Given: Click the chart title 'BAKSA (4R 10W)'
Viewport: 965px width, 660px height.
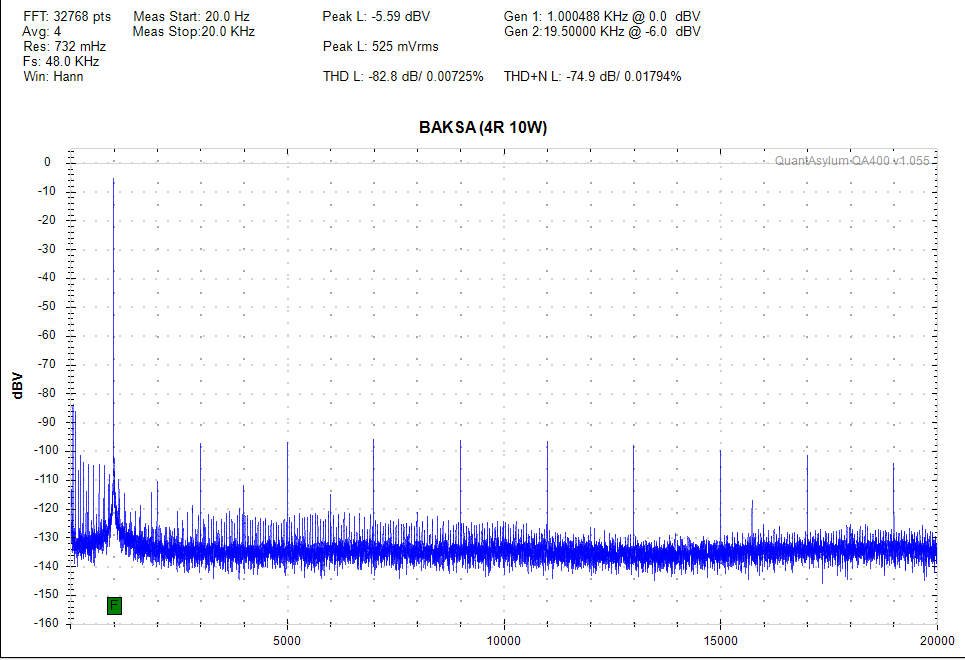Looking at the screenshot, I should 483,127.
